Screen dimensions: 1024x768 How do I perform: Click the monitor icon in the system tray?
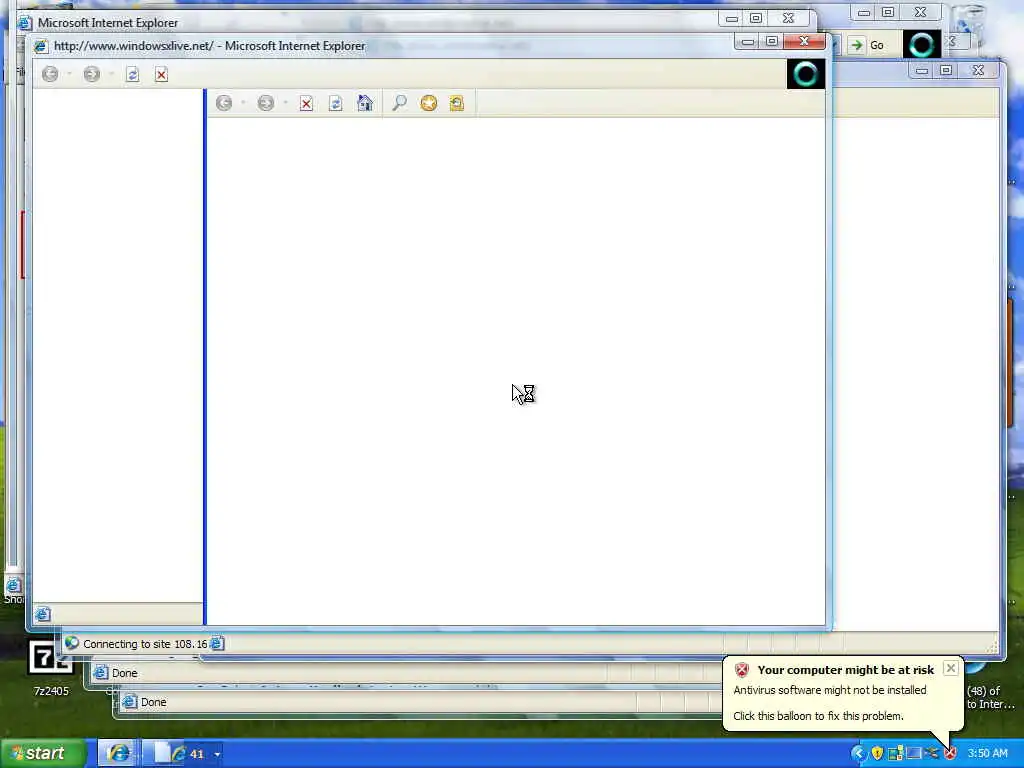[914, 754]
